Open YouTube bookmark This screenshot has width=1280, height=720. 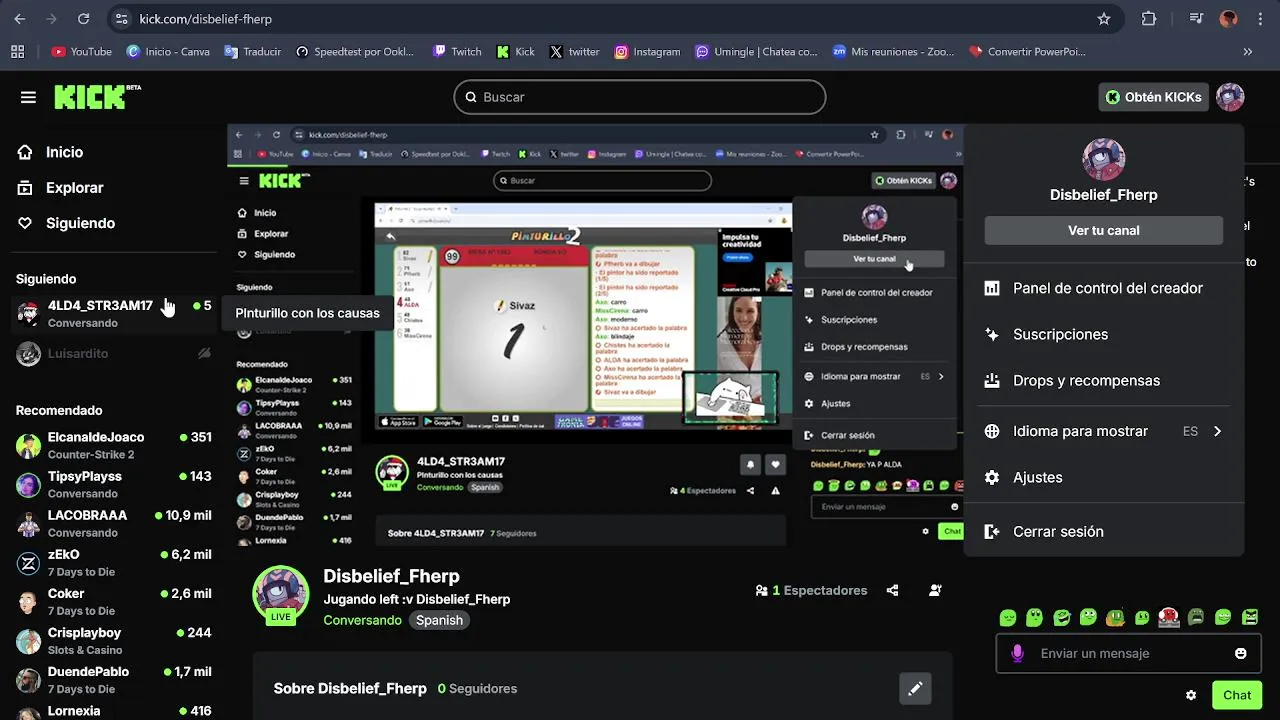(82, 51)
